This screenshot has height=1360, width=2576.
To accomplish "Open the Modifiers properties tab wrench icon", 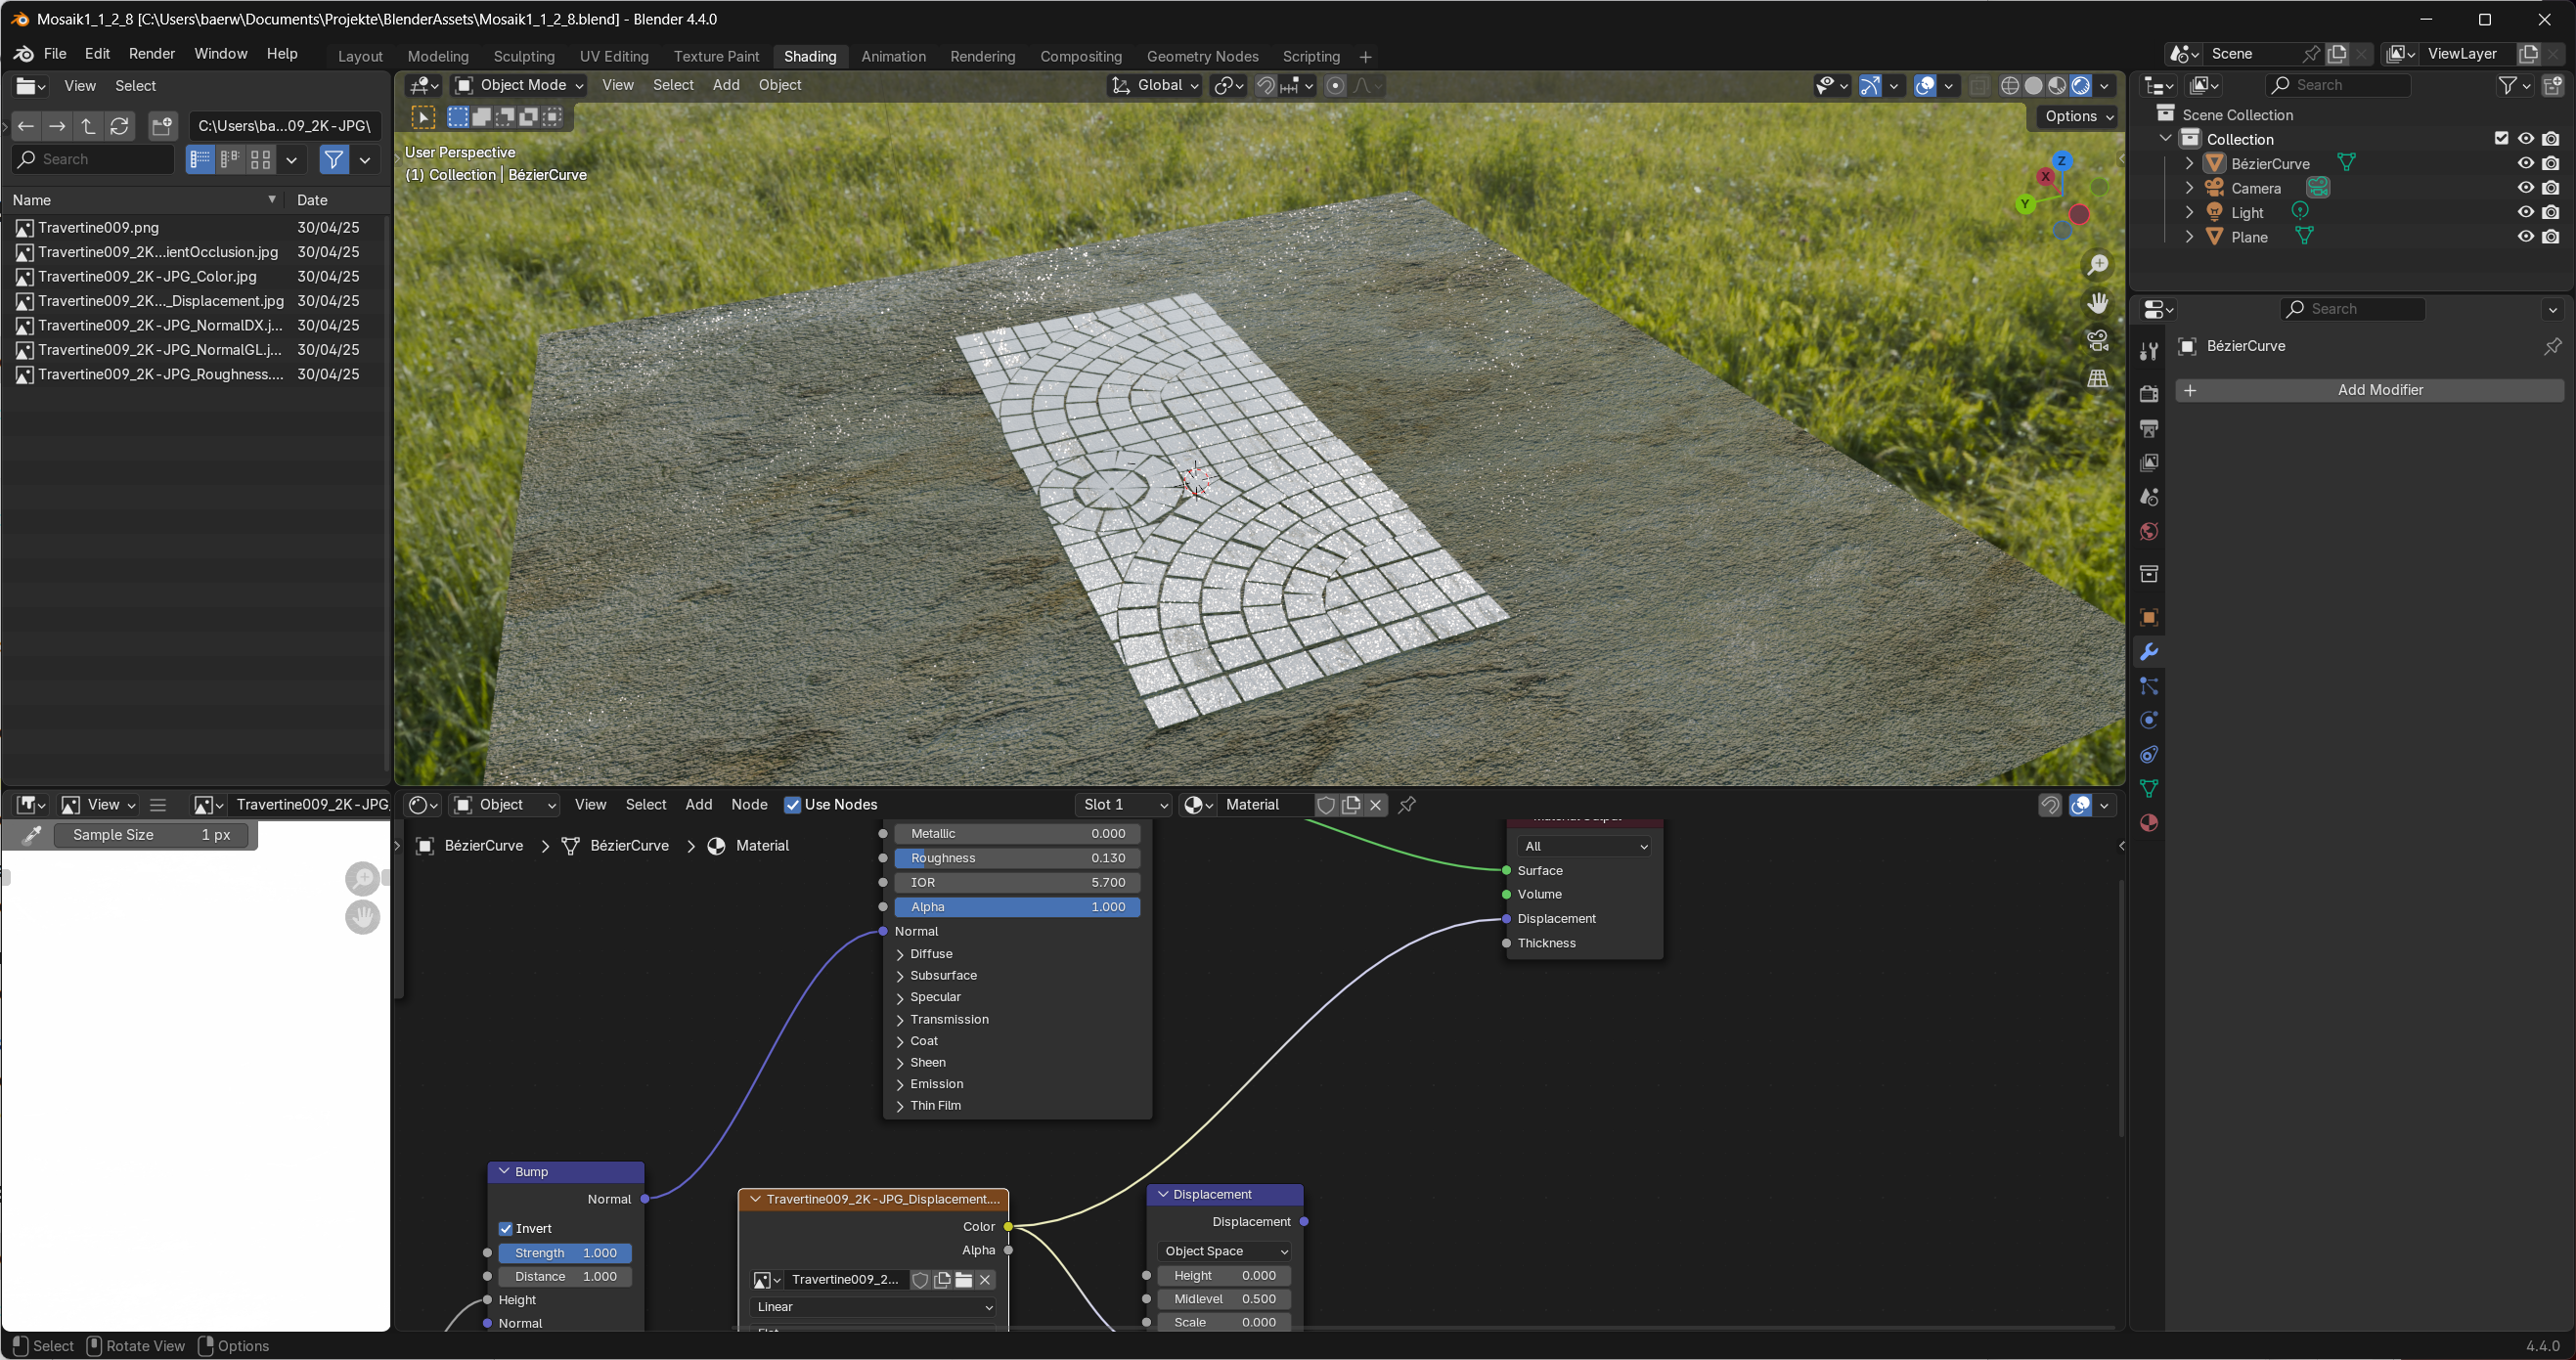I will tap(2148, 652).
